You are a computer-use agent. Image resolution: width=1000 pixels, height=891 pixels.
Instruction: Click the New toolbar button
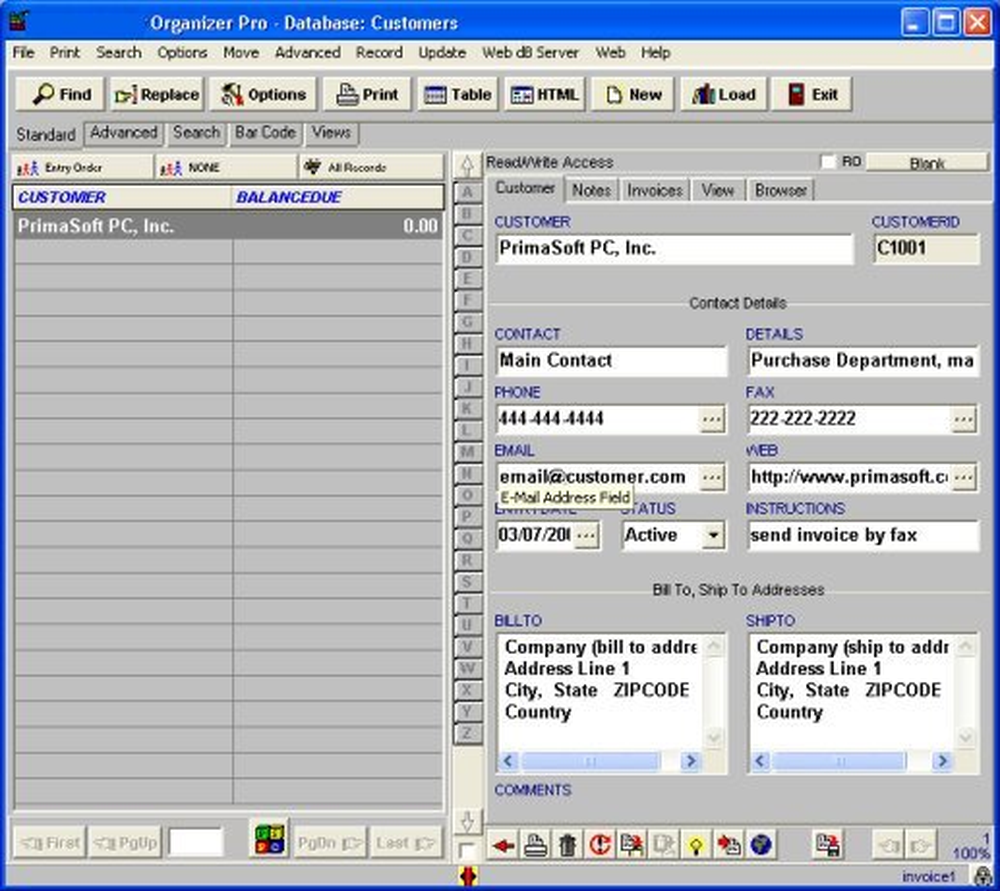tap(633, 94)
